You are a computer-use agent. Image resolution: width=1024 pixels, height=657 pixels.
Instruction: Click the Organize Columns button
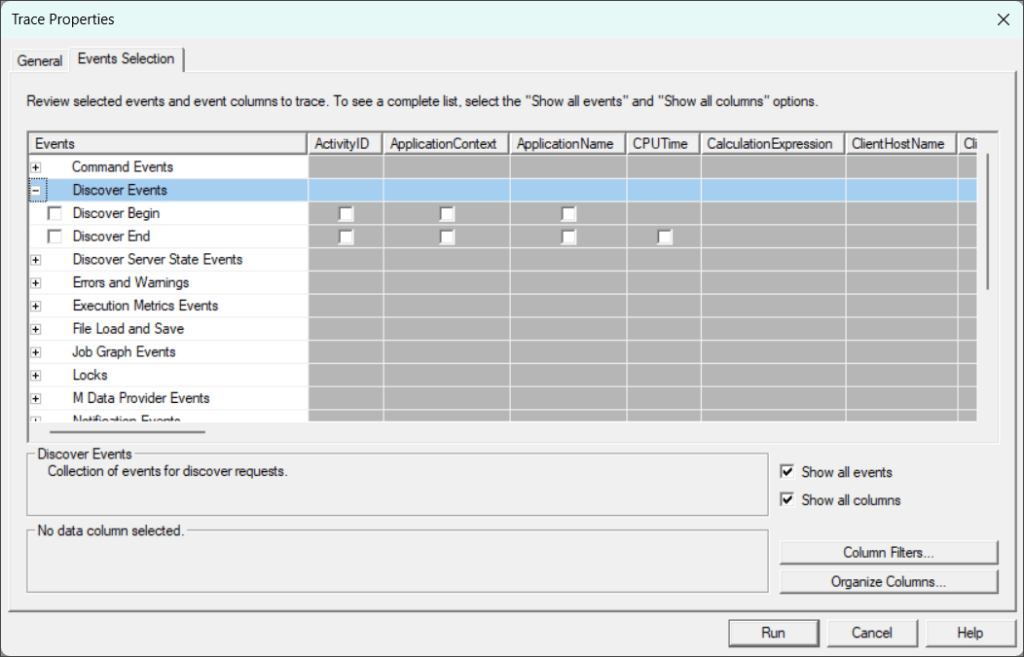coord(888,581)
